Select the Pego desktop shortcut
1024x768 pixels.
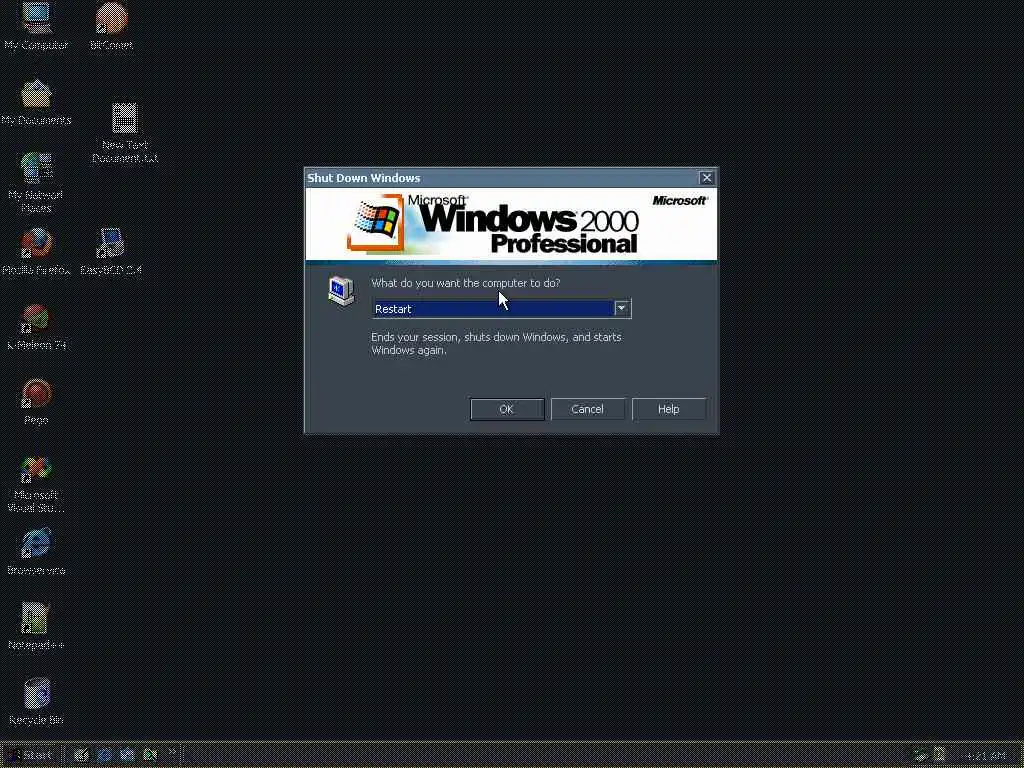click(36, 402)
